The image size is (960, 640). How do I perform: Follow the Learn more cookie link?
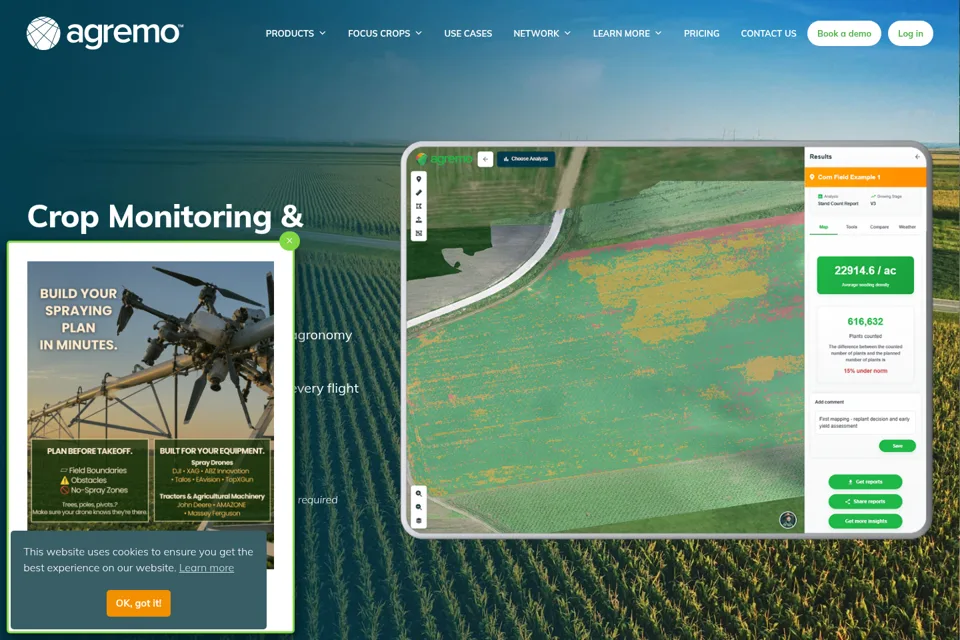pyautogui.click(x=206, y=568)
